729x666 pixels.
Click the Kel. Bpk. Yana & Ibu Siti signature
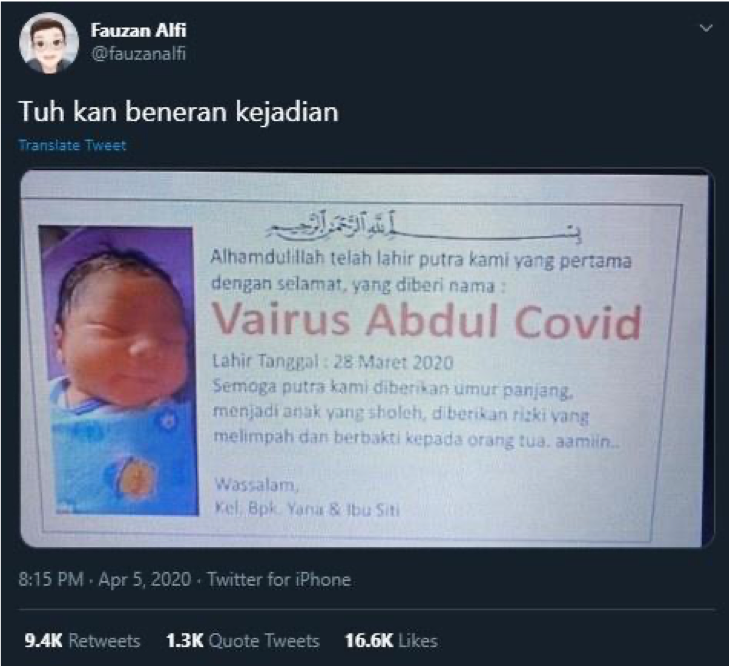click(306, 509)
